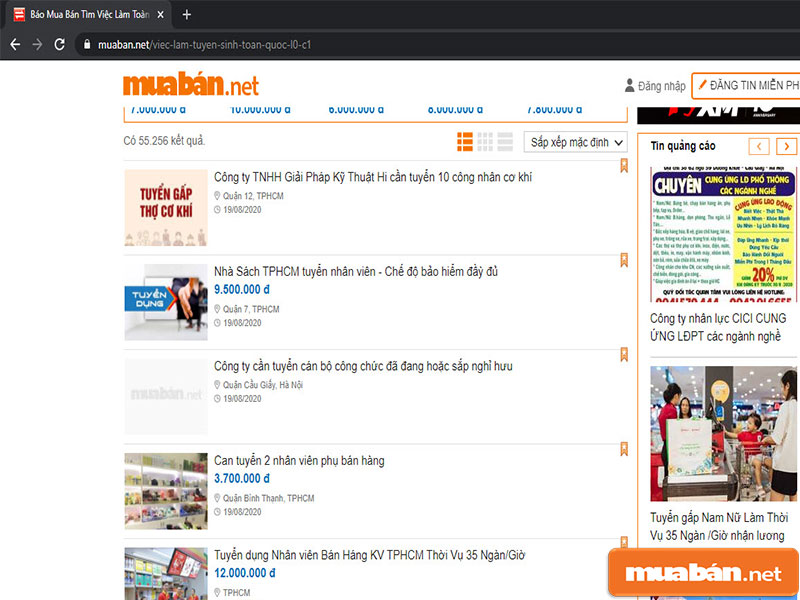Click Quận 7, TPHCM location text
800x600 pixels.
coord(251,309)
